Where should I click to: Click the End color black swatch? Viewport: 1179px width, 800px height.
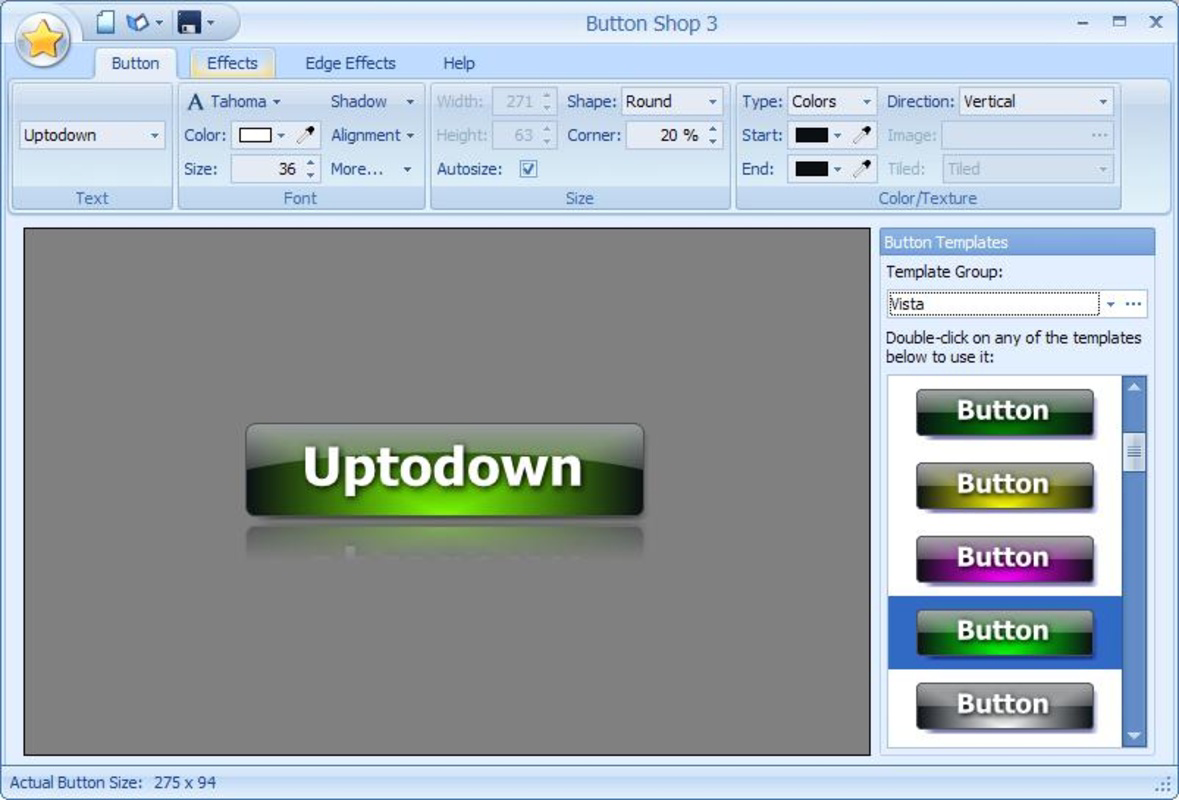point(811,168)
